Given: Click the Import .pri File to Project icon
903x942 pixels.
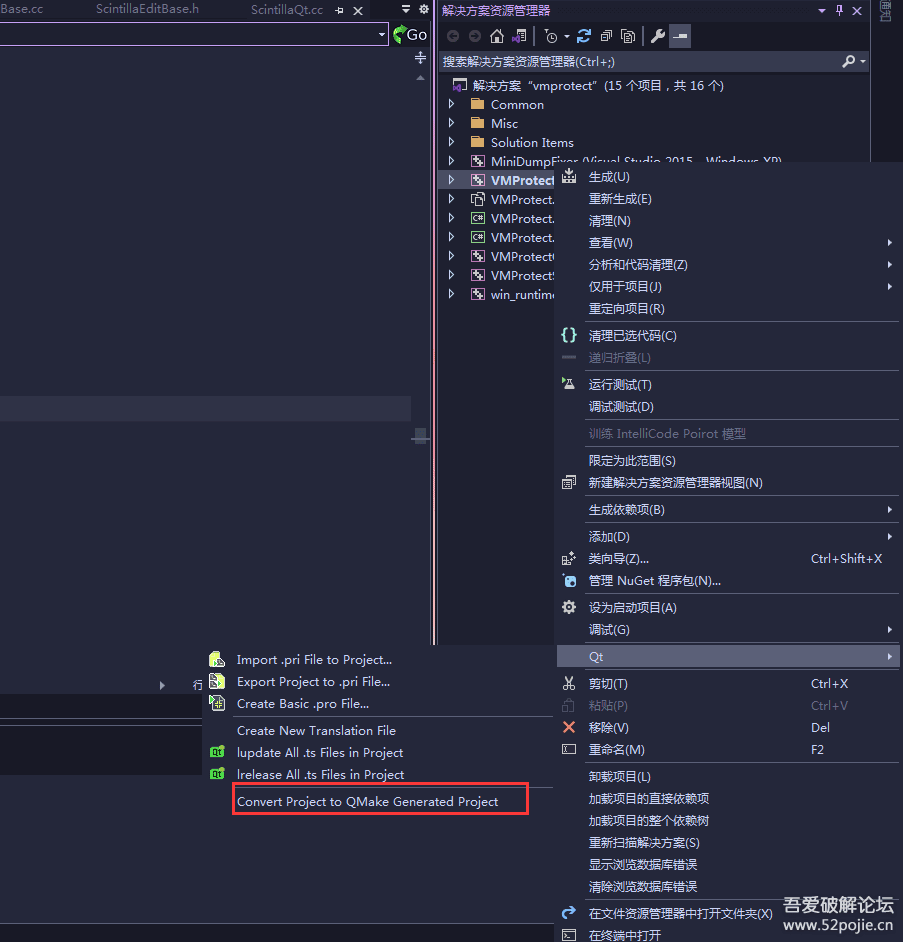Looking at the screenshot, I should click(x=217, y=659).
